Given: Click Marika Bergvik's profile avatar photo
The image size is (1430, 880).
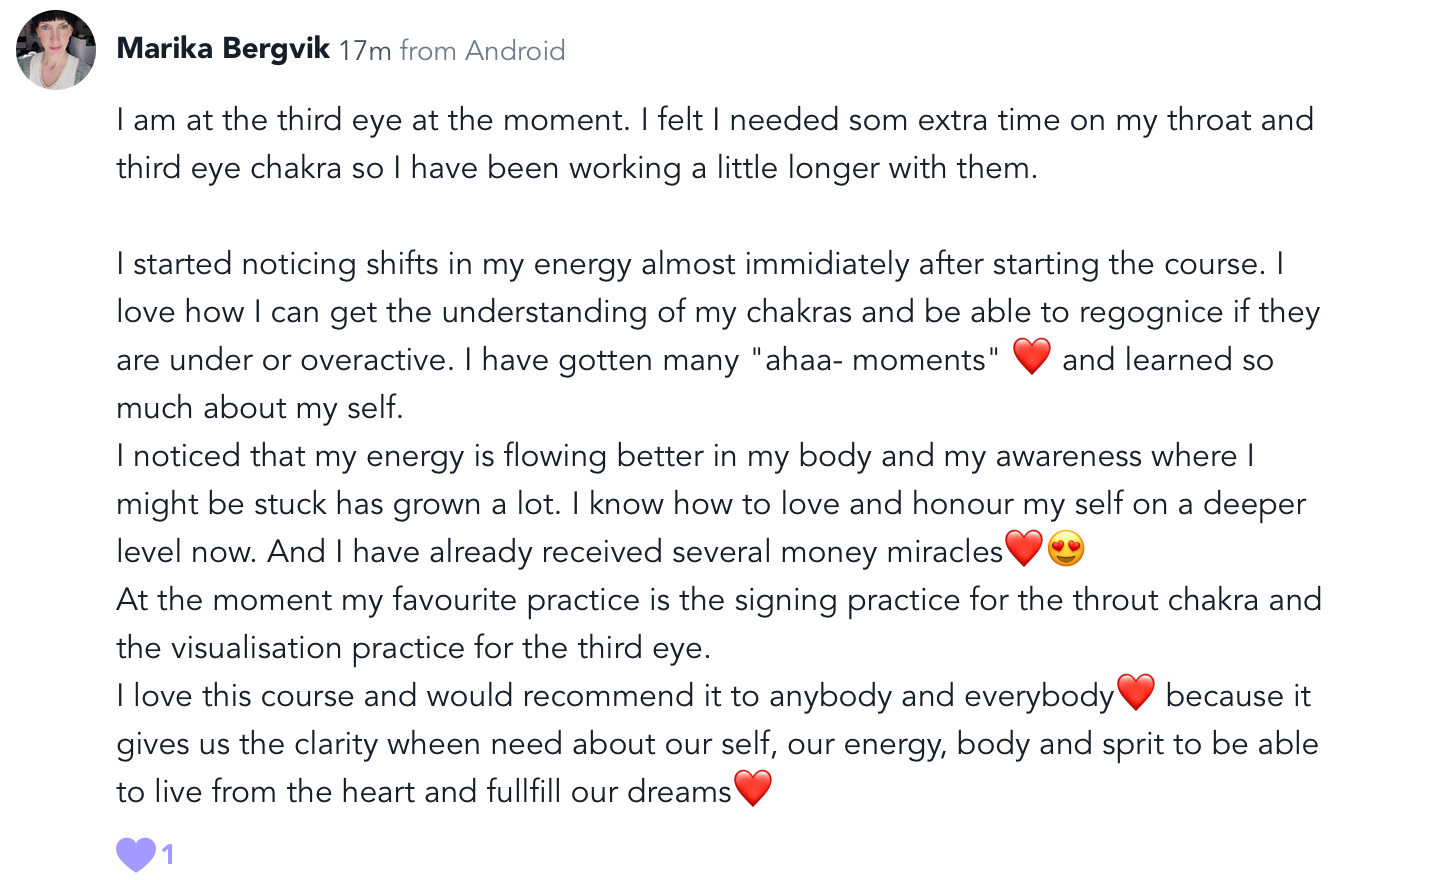Looking at the screenshot, I should [x=56, y=50].
